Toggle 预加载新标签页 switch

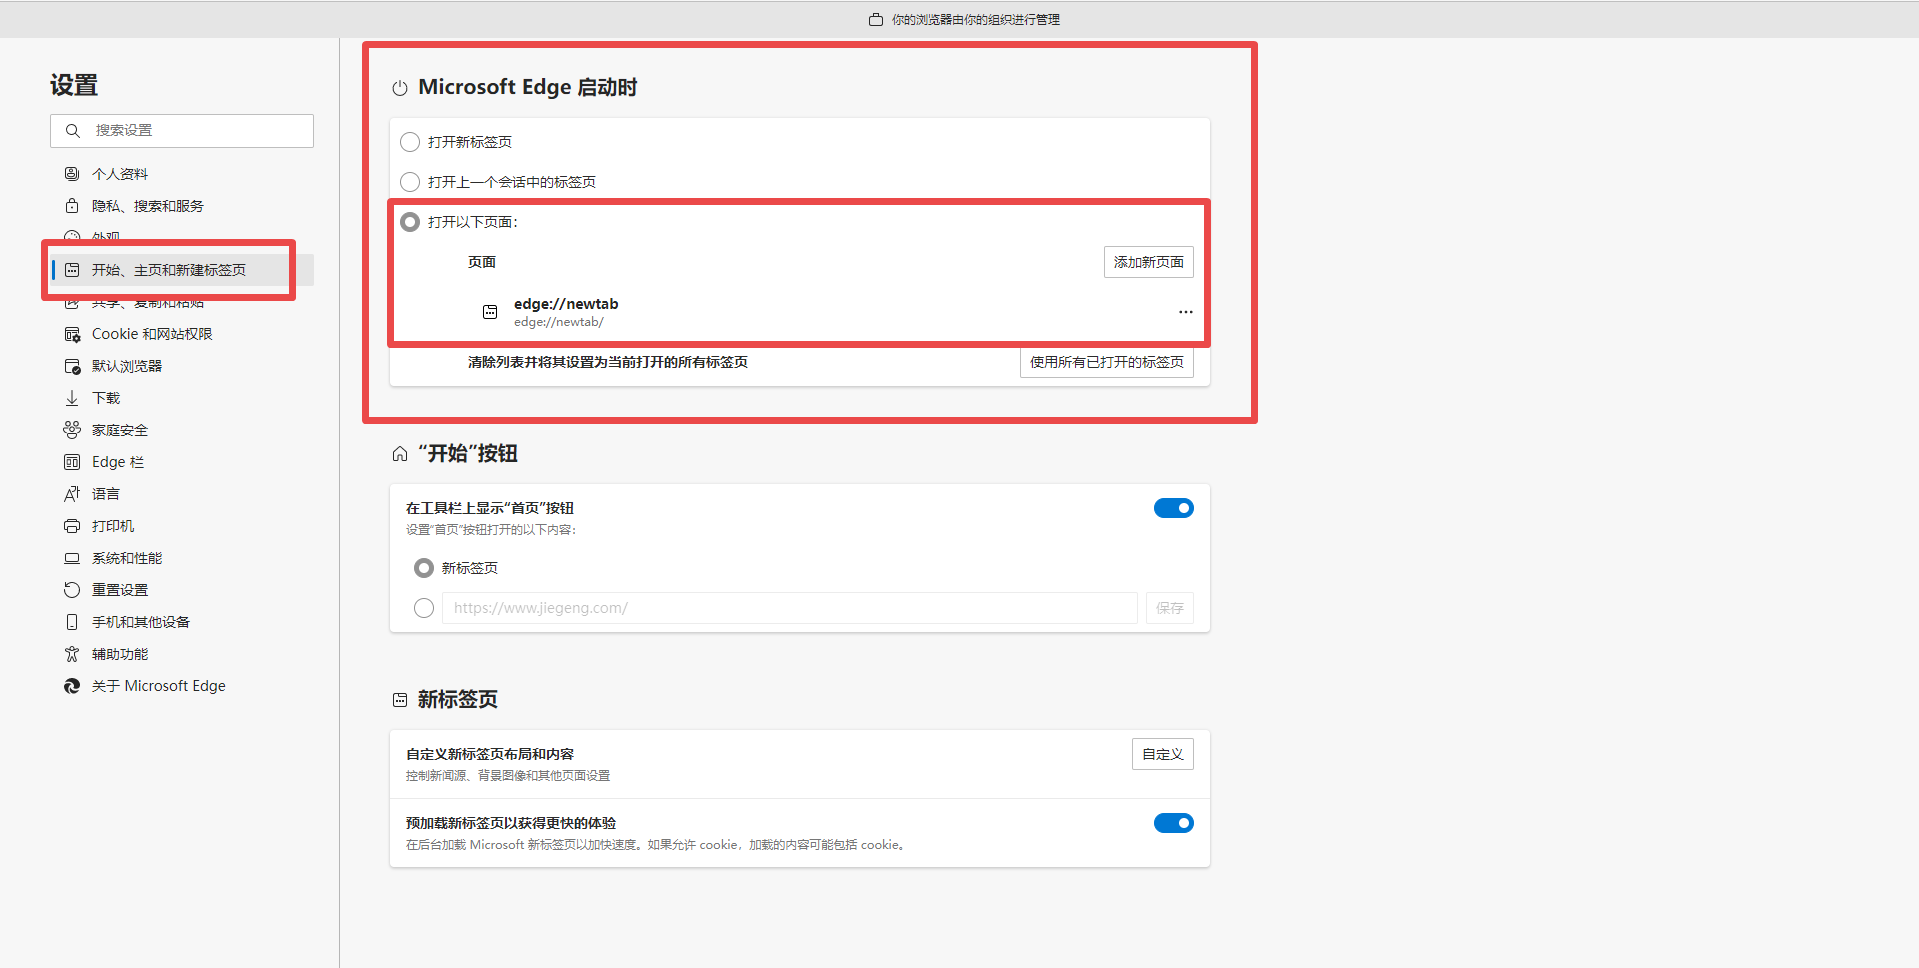[x=1174, y=823]
